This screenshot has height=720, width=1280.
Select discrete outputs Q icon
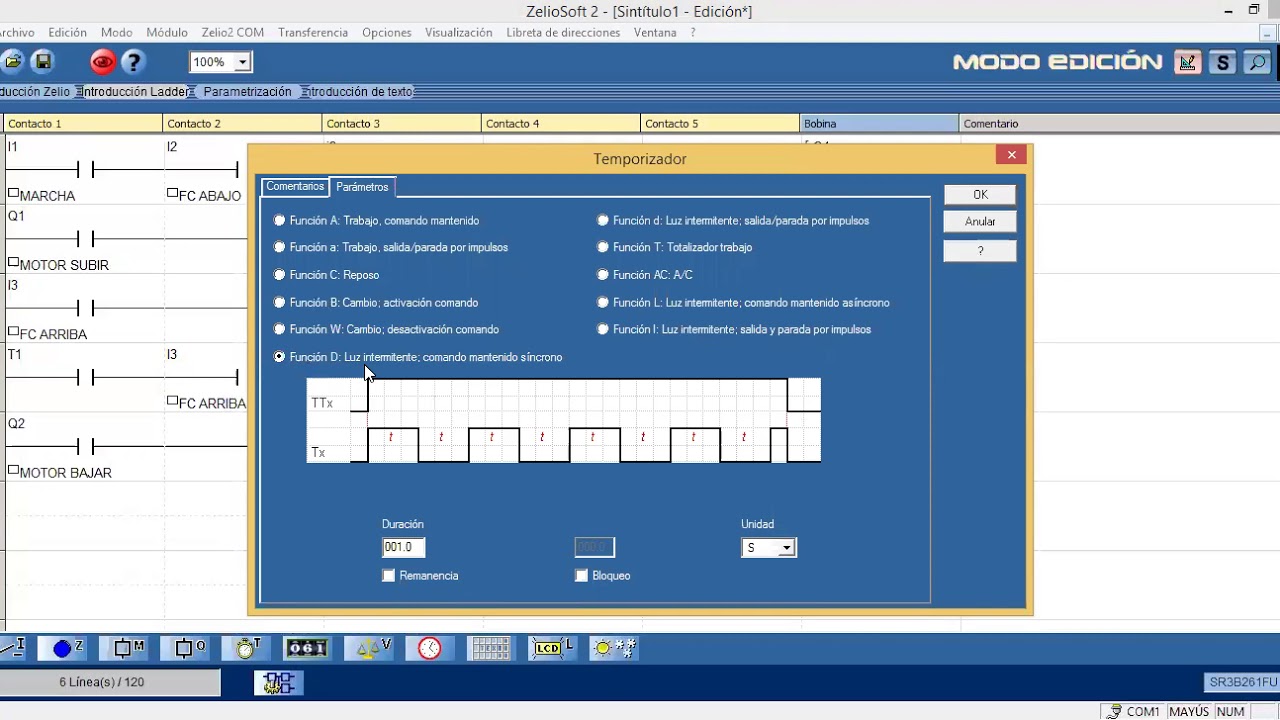click(x=184, y=648)
